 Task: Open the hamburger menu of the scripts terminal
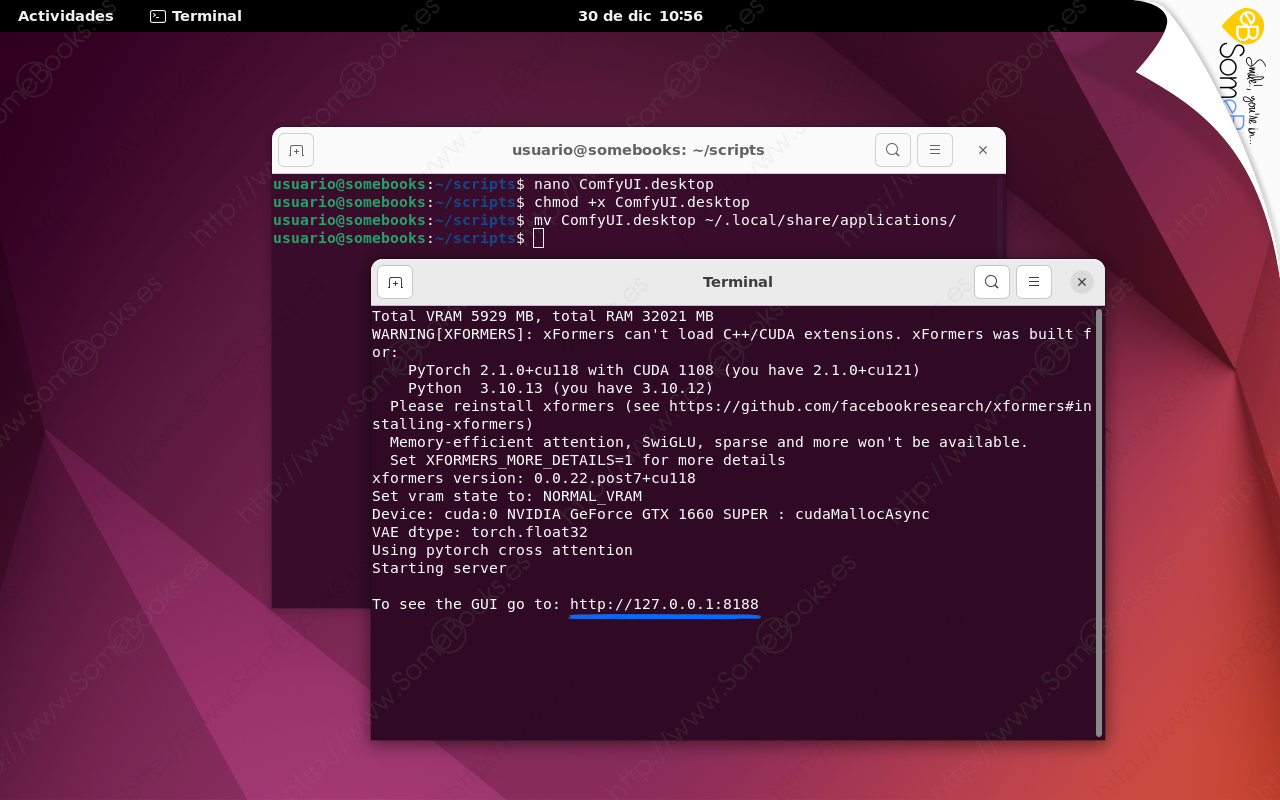click(x=934, y=149)
